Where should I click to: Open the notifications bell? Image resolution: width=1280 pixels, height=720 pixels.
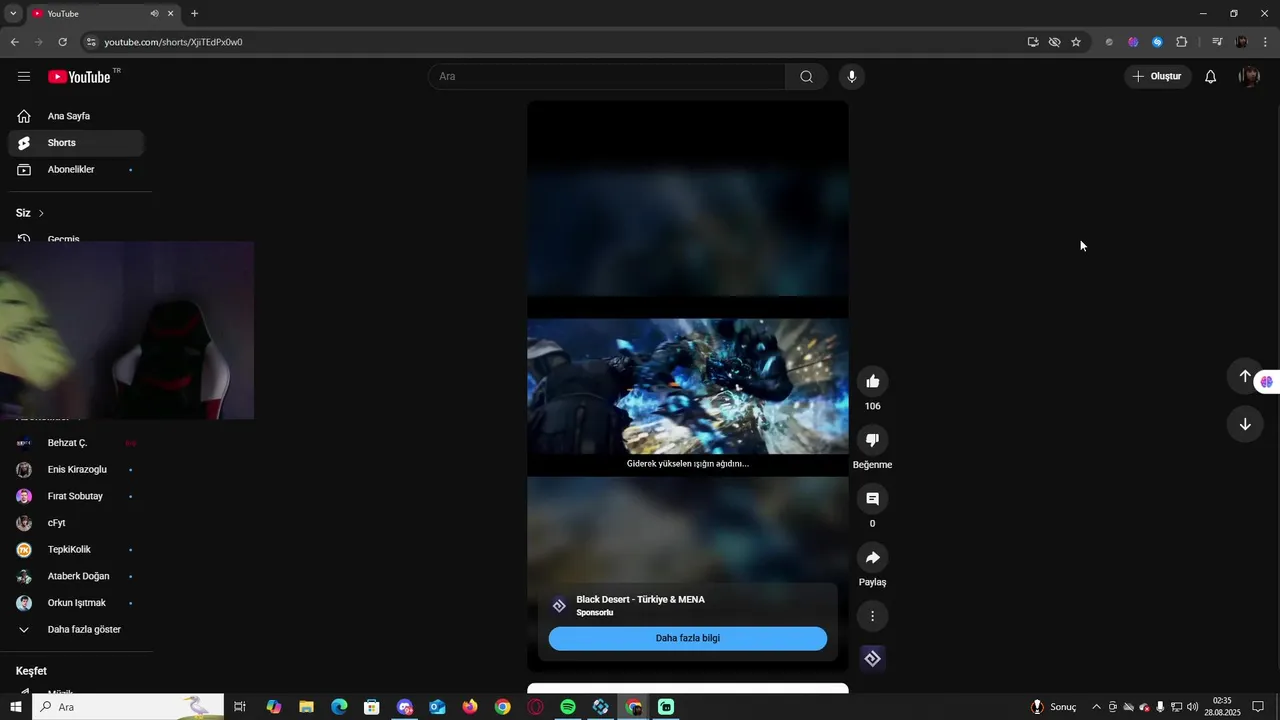click(1210, 77)
